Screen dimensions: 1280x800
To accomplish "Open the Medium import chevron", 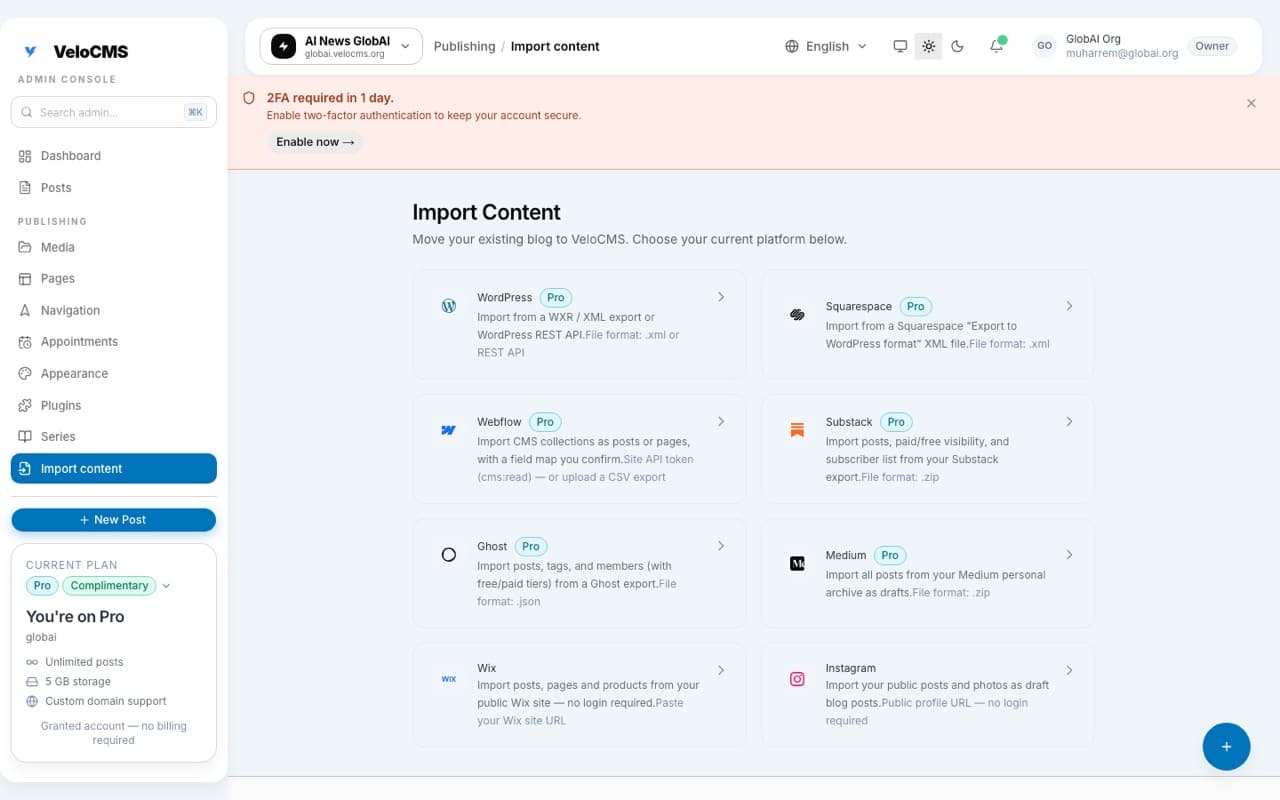I will point(1069,555).
